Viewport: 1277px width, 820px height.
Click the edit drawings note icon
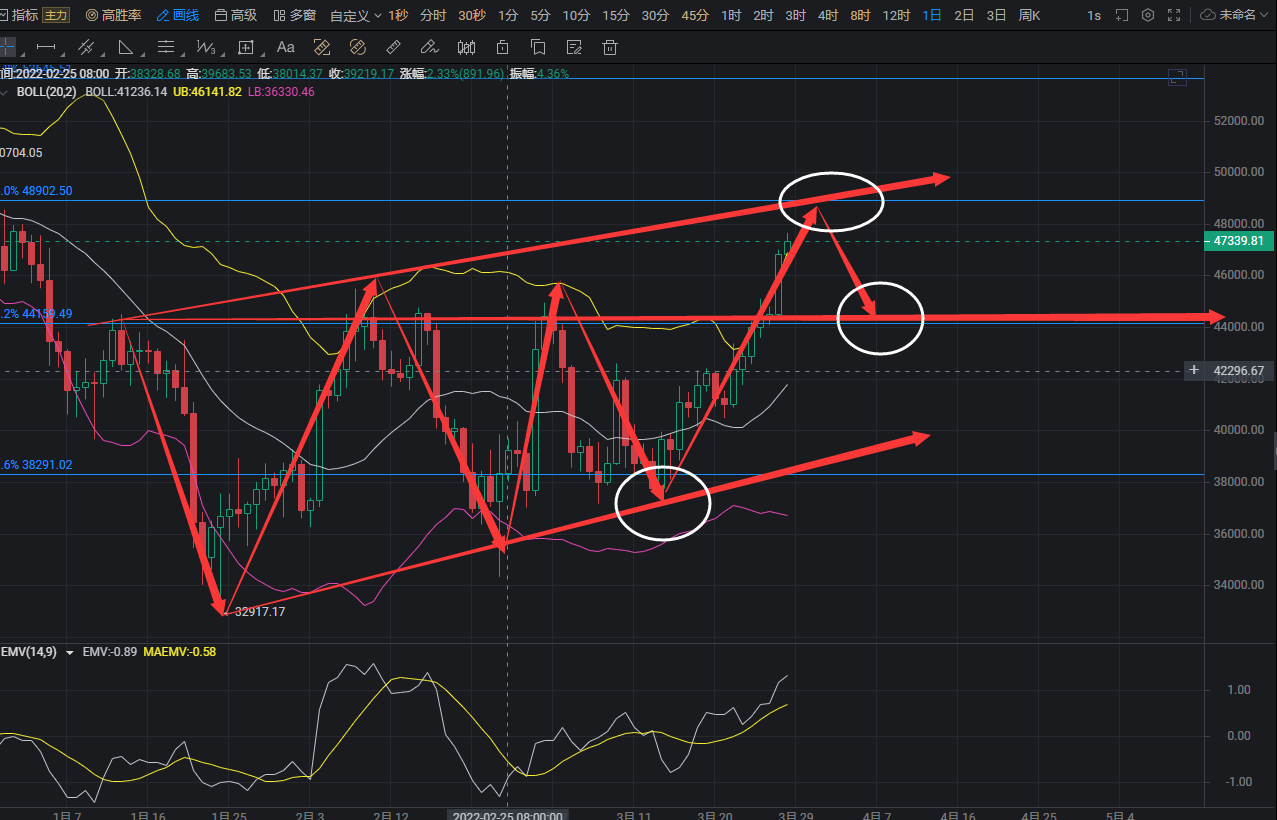(574, 47)
